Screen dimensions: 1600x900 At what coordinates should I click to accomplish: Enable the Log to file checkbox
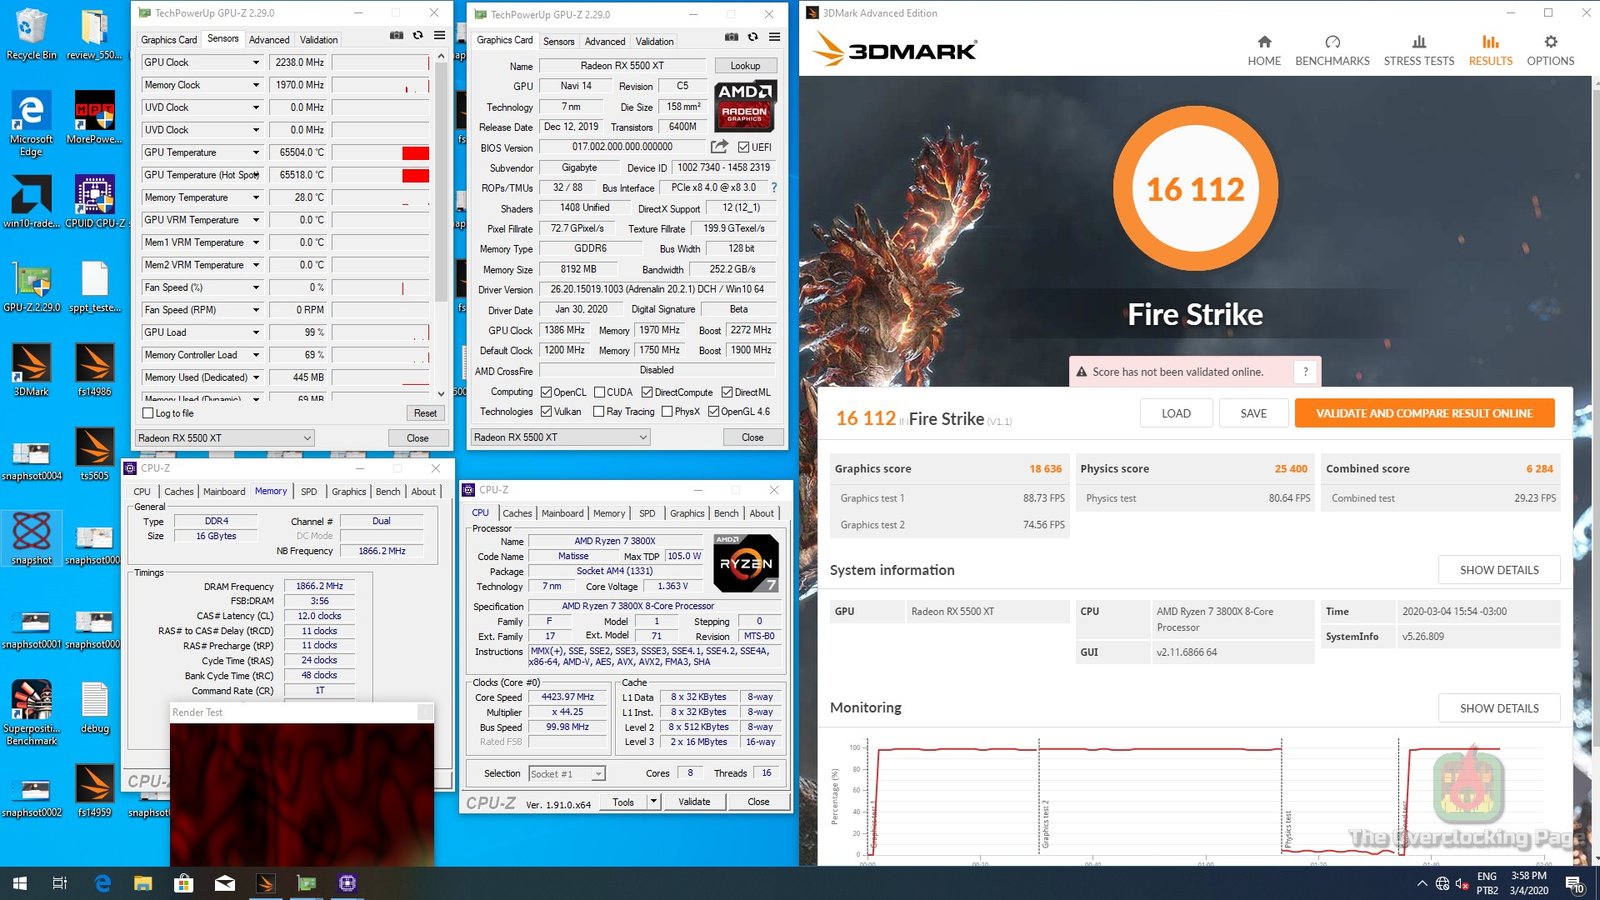tap(149, 413)
